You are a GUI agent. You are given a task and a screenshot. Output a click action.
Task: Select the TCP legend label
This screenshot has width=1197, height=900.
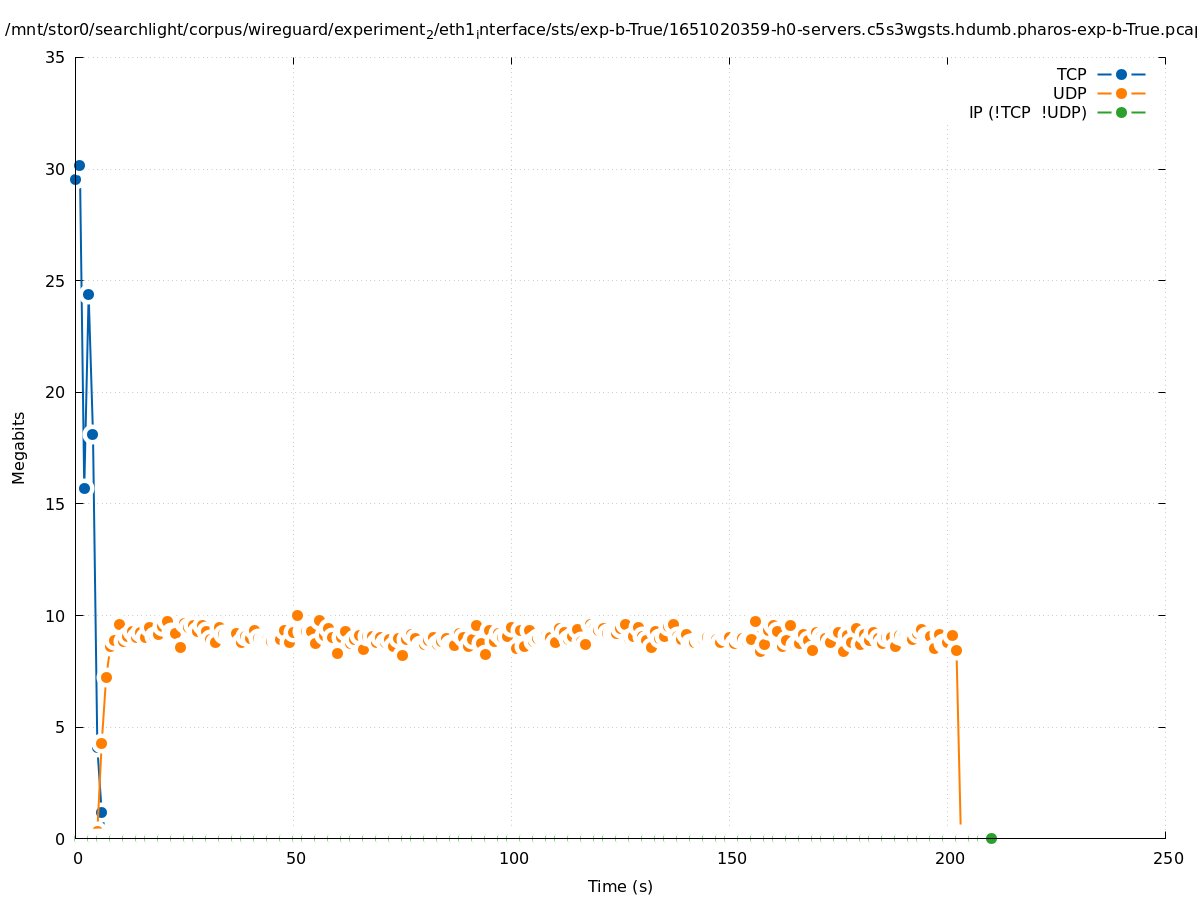(x=1071, y=74)
